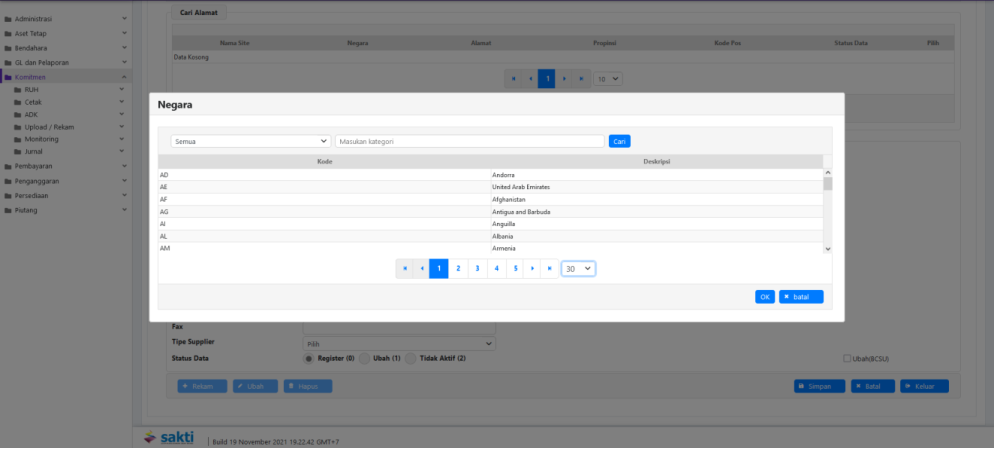Tick the Ubah(BCSU) checkbox
The width and height of the screenshot is (994, 449).
click(847, 358)
